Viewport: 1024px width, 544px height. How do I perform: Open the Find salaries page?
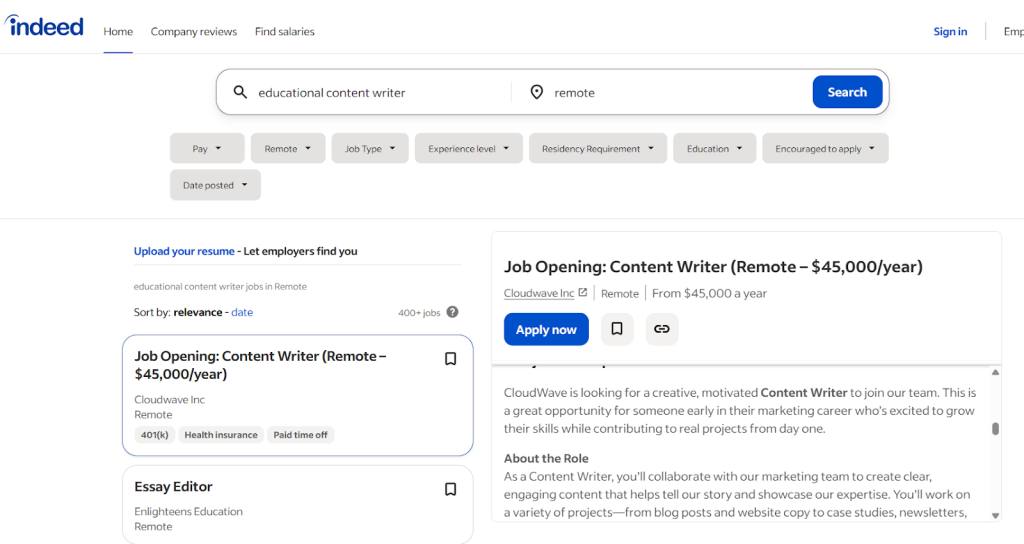pyautogui.click(x=284, y=32)
